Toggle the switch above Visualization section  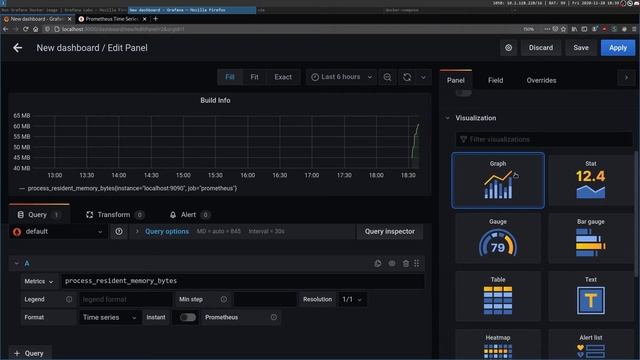click(463, 93)
